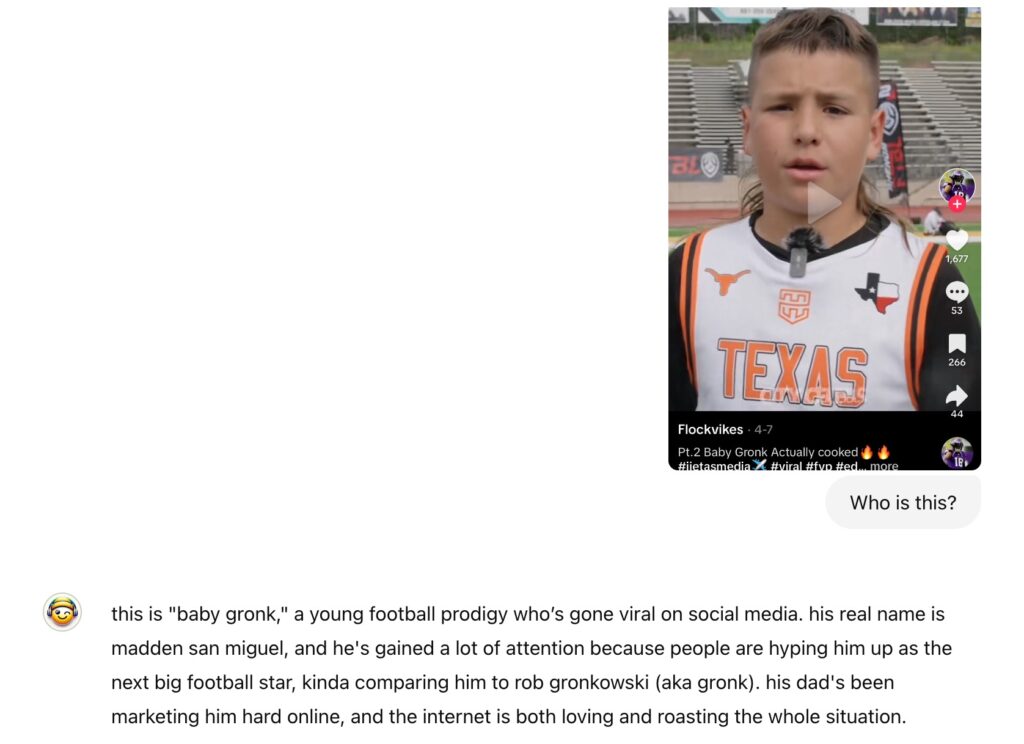Image resolution: width=1024 pixels, height=744 pixels.
Task: Open the #jjetasmedia hashtag
Action: [x=714, y=466]
